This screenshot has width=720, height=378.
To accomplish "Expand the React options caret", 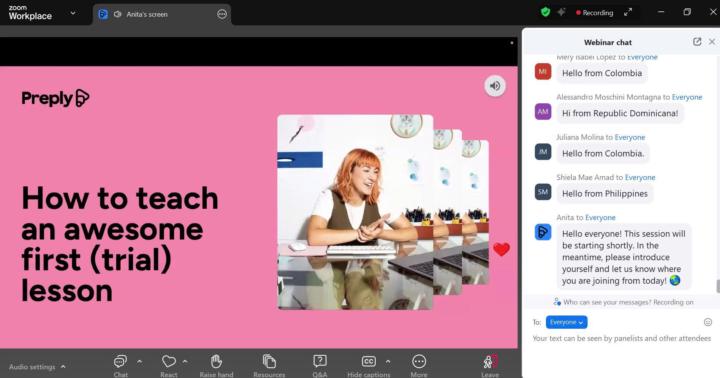I will 185,362.
